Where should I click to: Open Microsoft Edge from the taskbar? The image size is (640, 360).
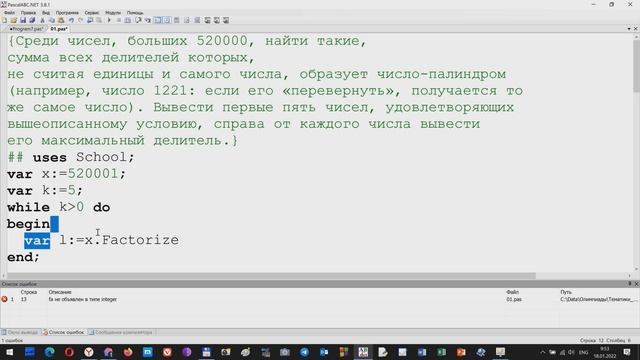[x=49, y=352]
